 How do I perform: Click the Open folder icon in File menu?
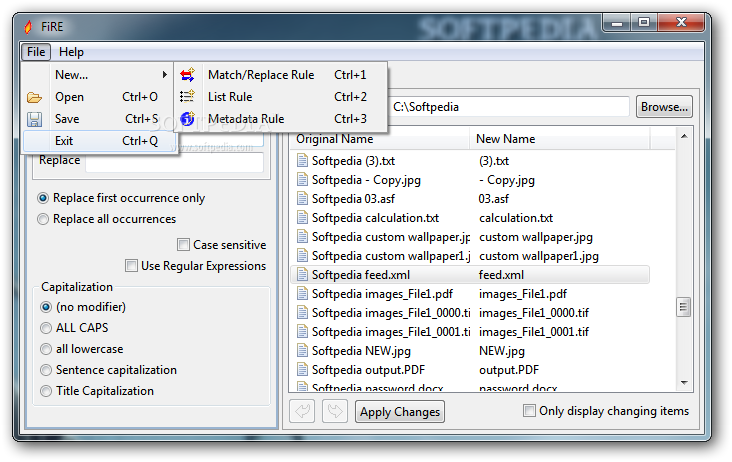coord(34,97)
